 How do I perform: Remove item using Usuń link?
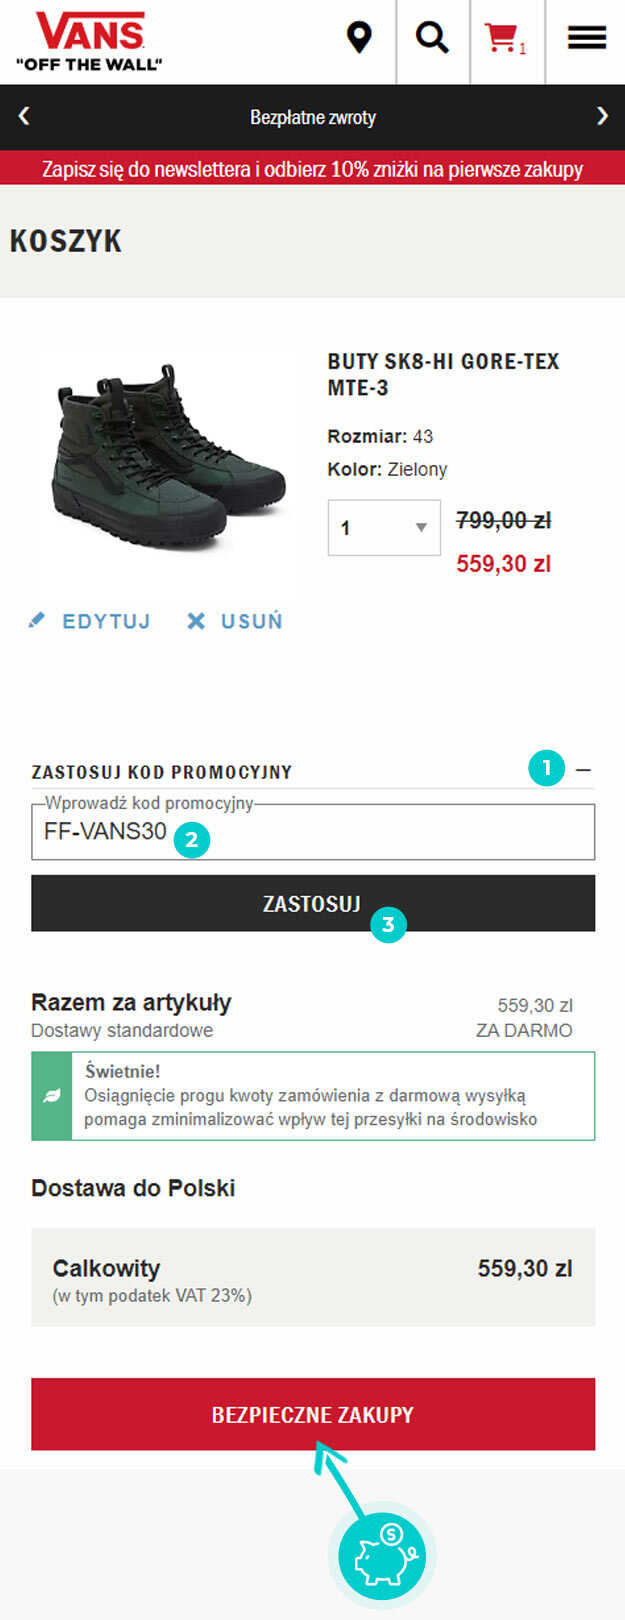tap(251, 621)
